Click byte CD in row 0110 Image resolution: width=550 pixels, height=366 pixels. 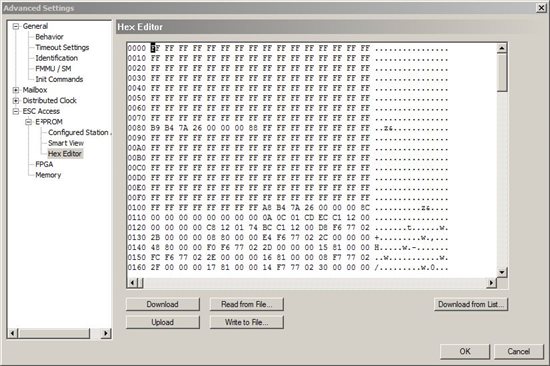(309, 218)
